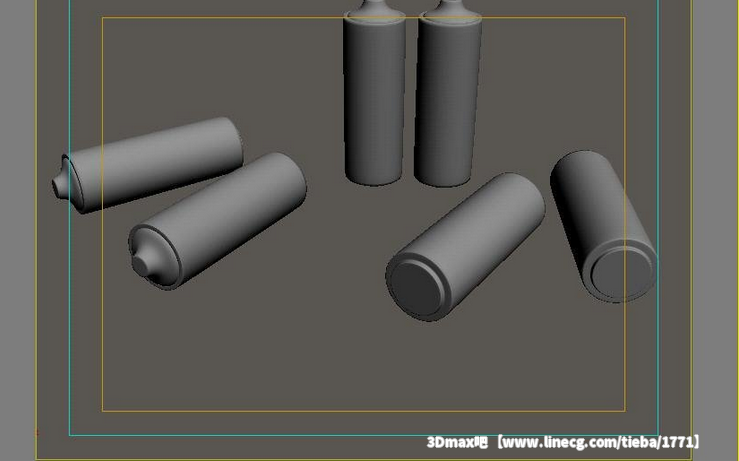The width and height of the screenshot is (739, 461).
Task: Select the left upright spray can model
Action: (375, 94)
